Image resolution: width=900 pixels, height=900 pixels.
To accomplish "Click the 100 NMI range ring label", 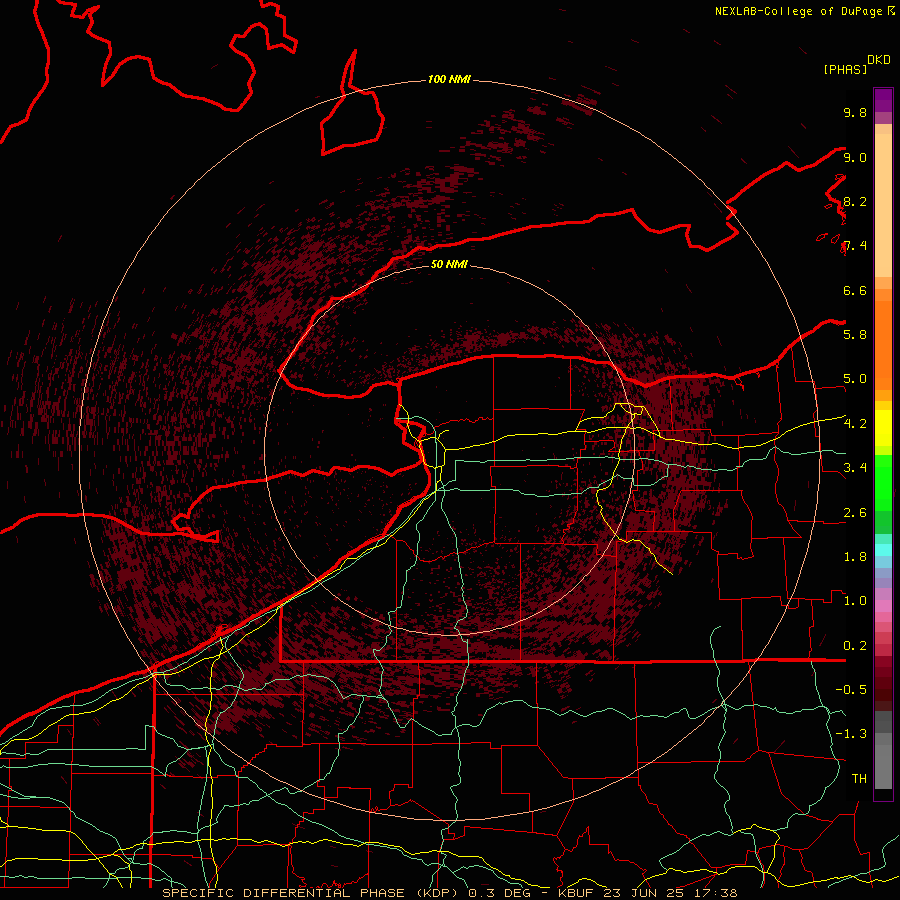I will (x=449, y=79).
